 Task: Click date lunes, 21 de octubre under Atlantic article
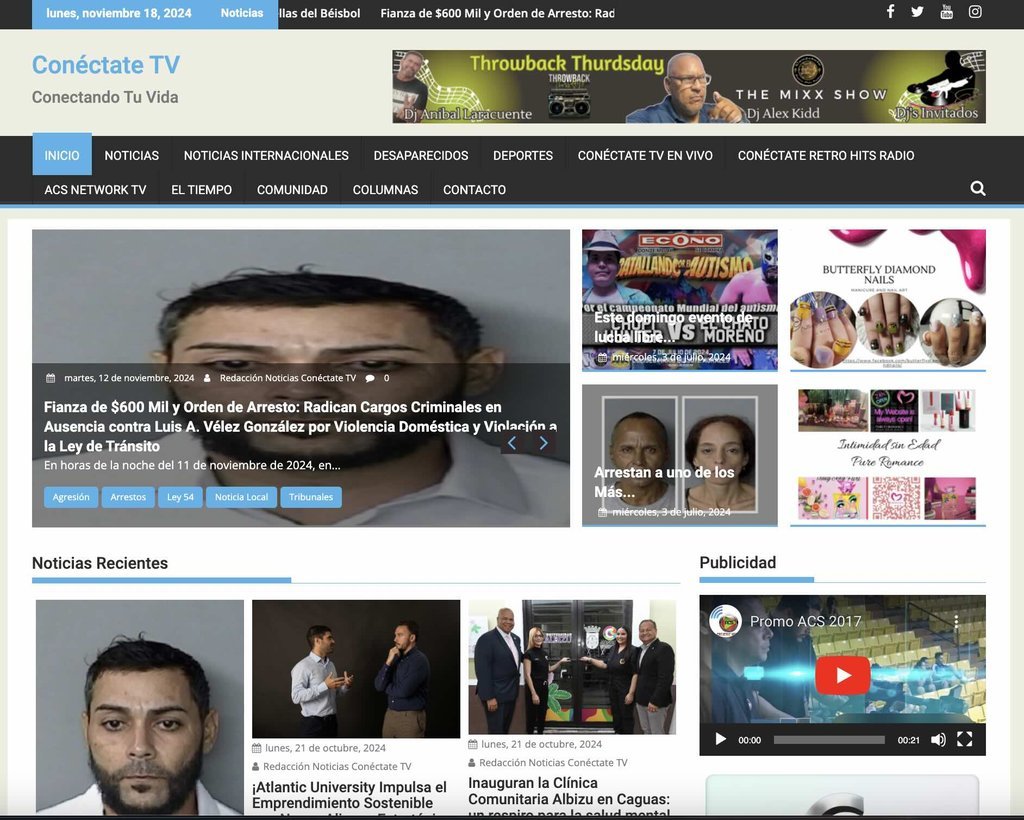click(325, 748)
